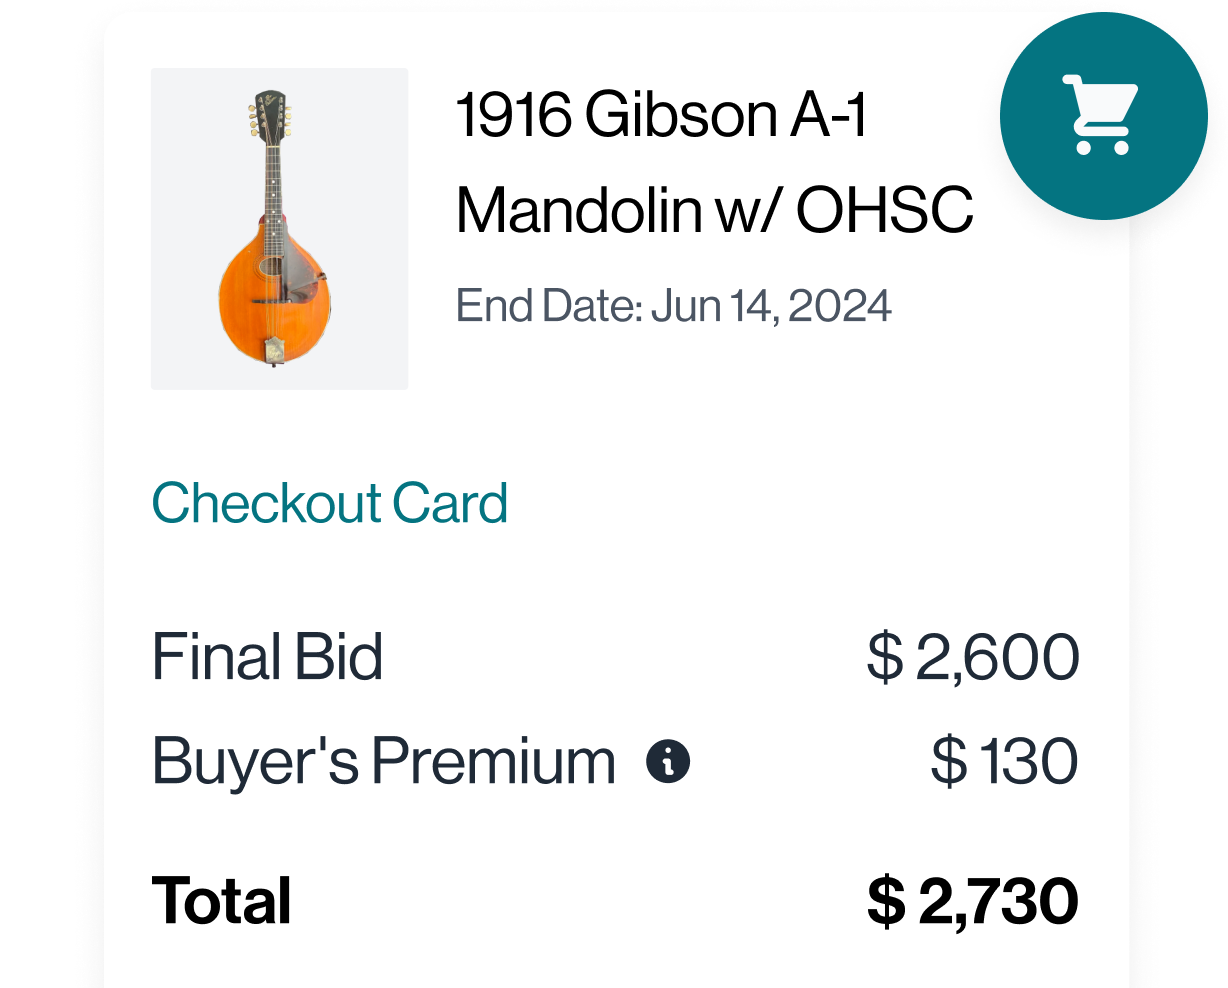Viewport: 1228px width, 988px height.
Task: Select the $ 130 premium amount
Action: 1004,762
